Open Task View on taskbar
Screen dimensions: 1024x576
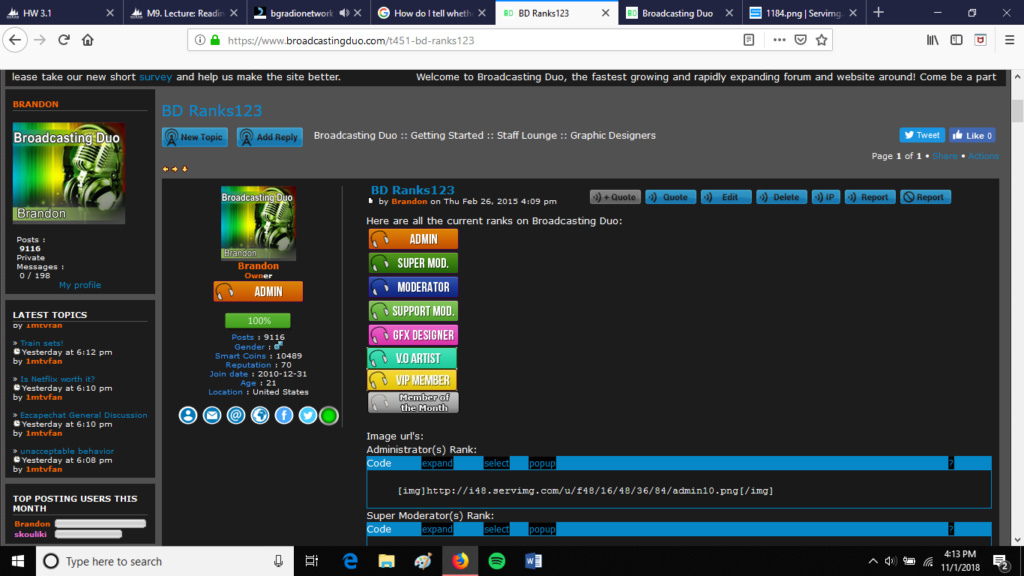(x=312, y=561)
